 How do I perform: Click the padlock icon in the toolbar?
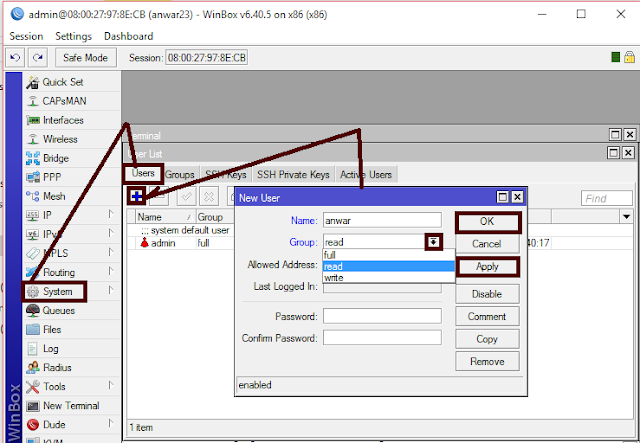point(629,57)
